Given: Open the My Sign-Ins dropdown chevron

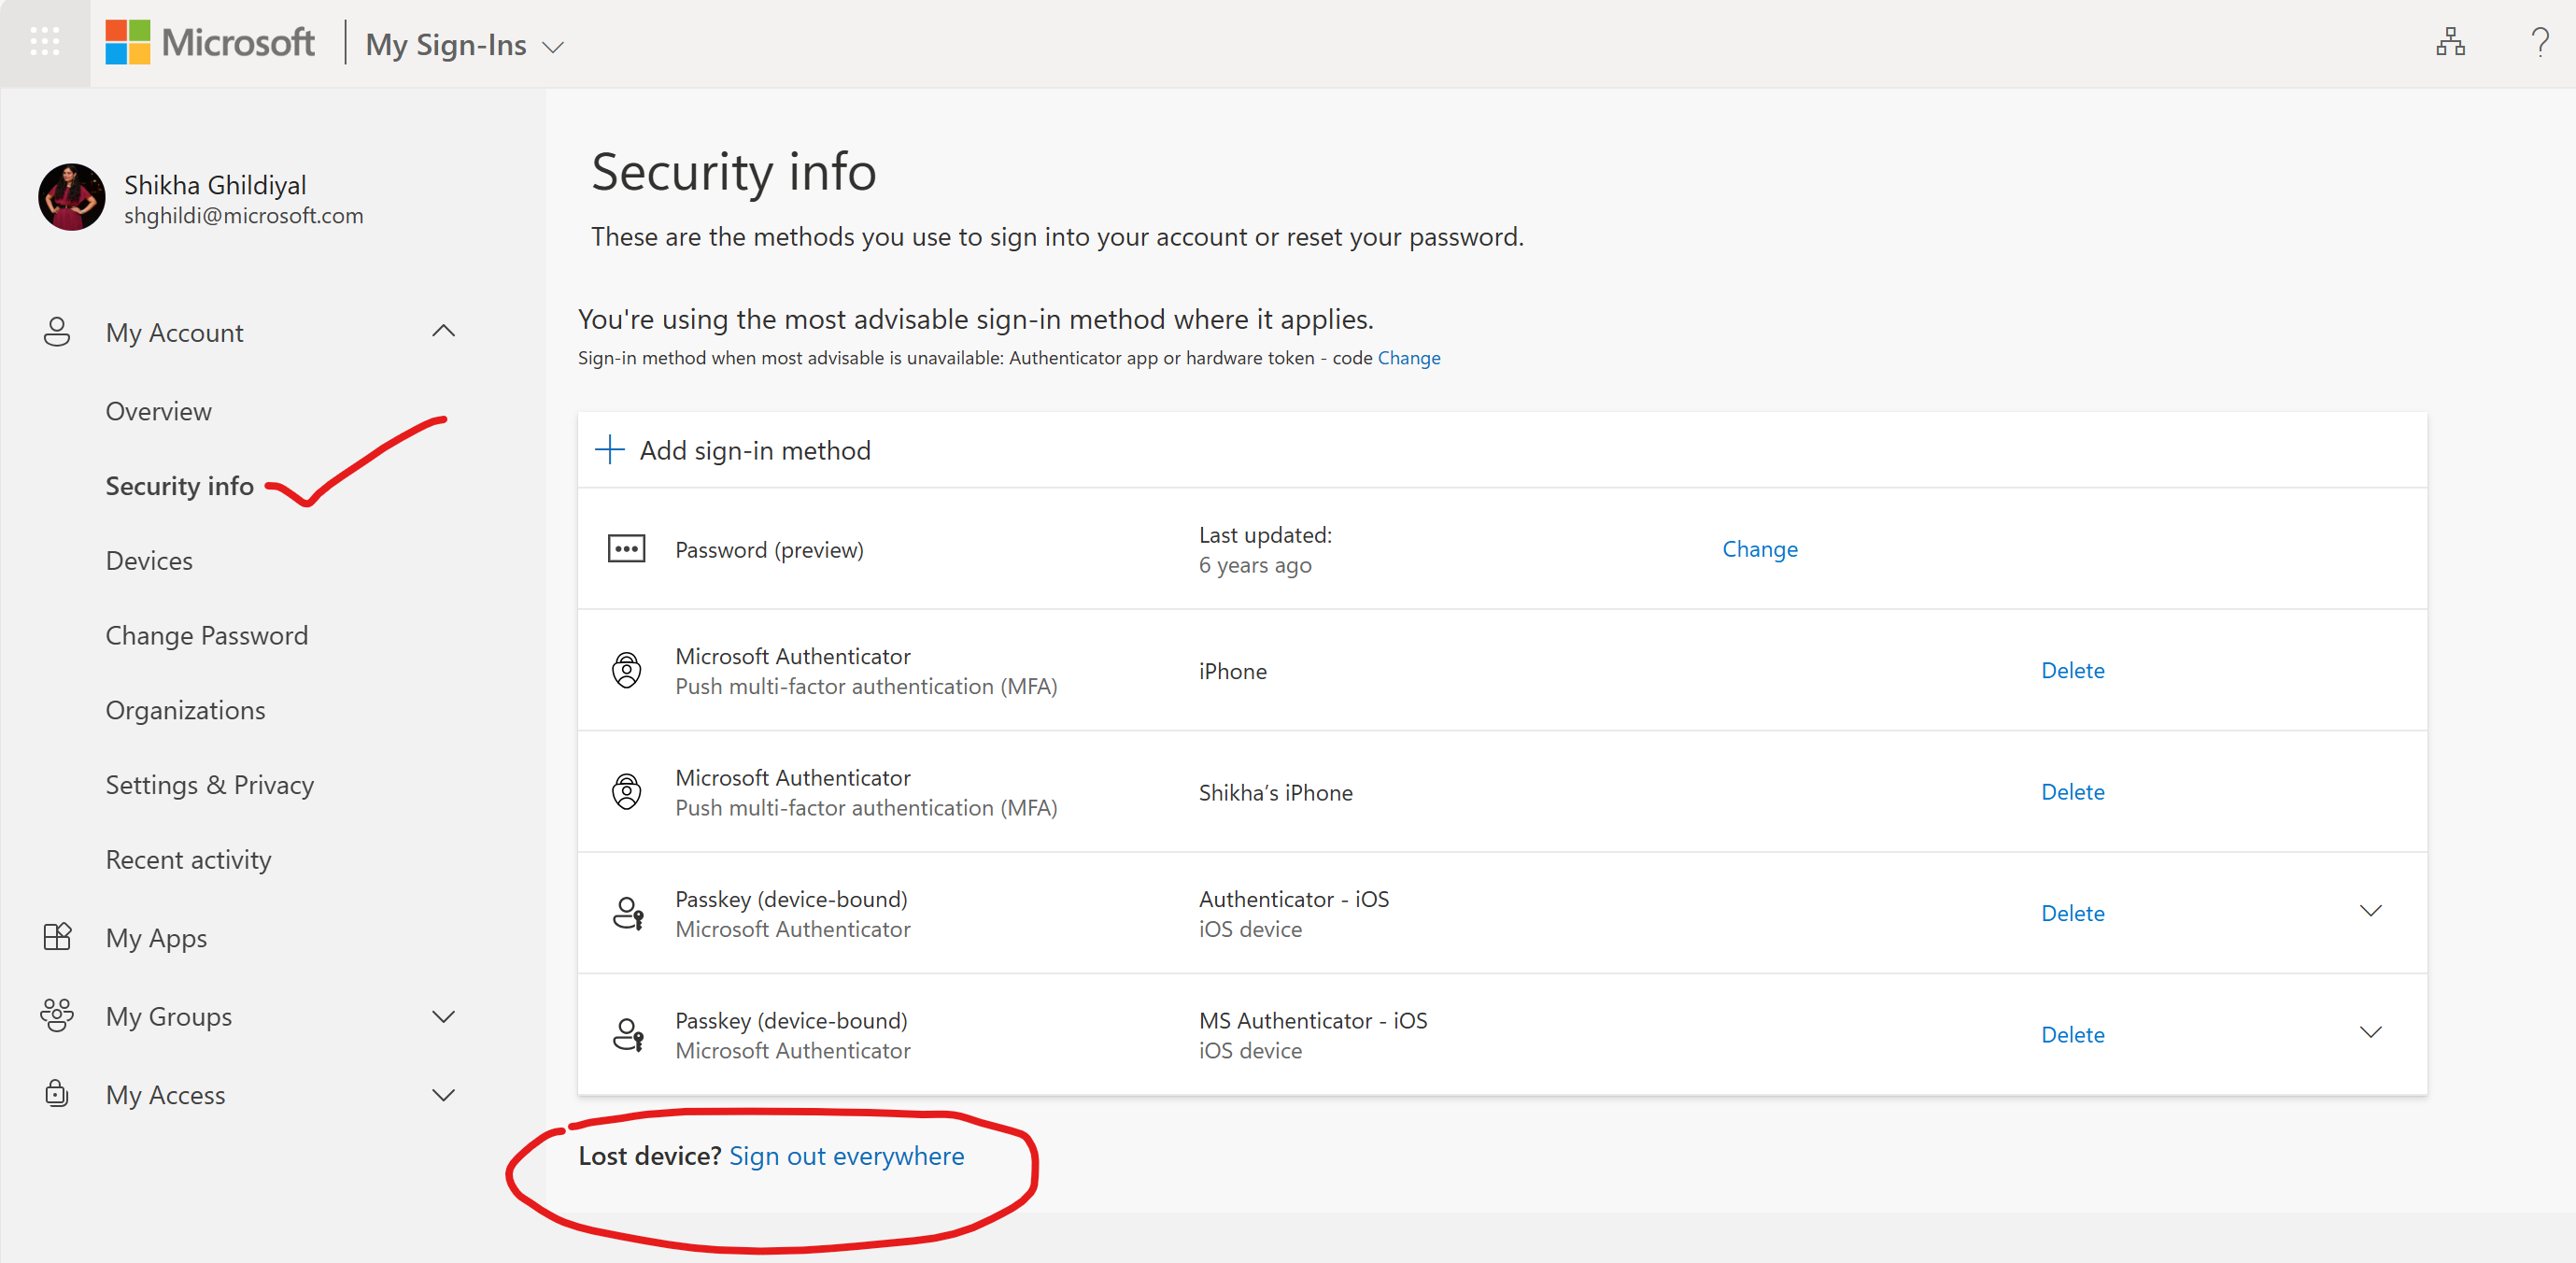Looking at the screenshot, I should 553,47.
